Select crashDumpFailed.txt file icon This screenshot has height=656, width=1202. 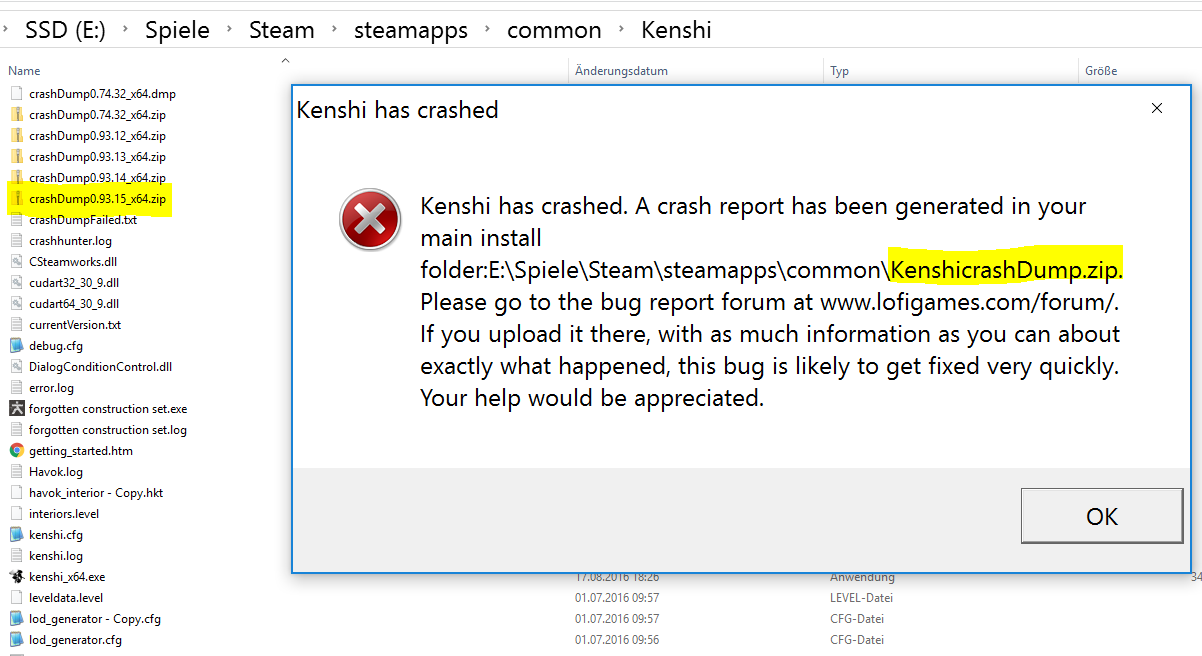click(16, 219)
